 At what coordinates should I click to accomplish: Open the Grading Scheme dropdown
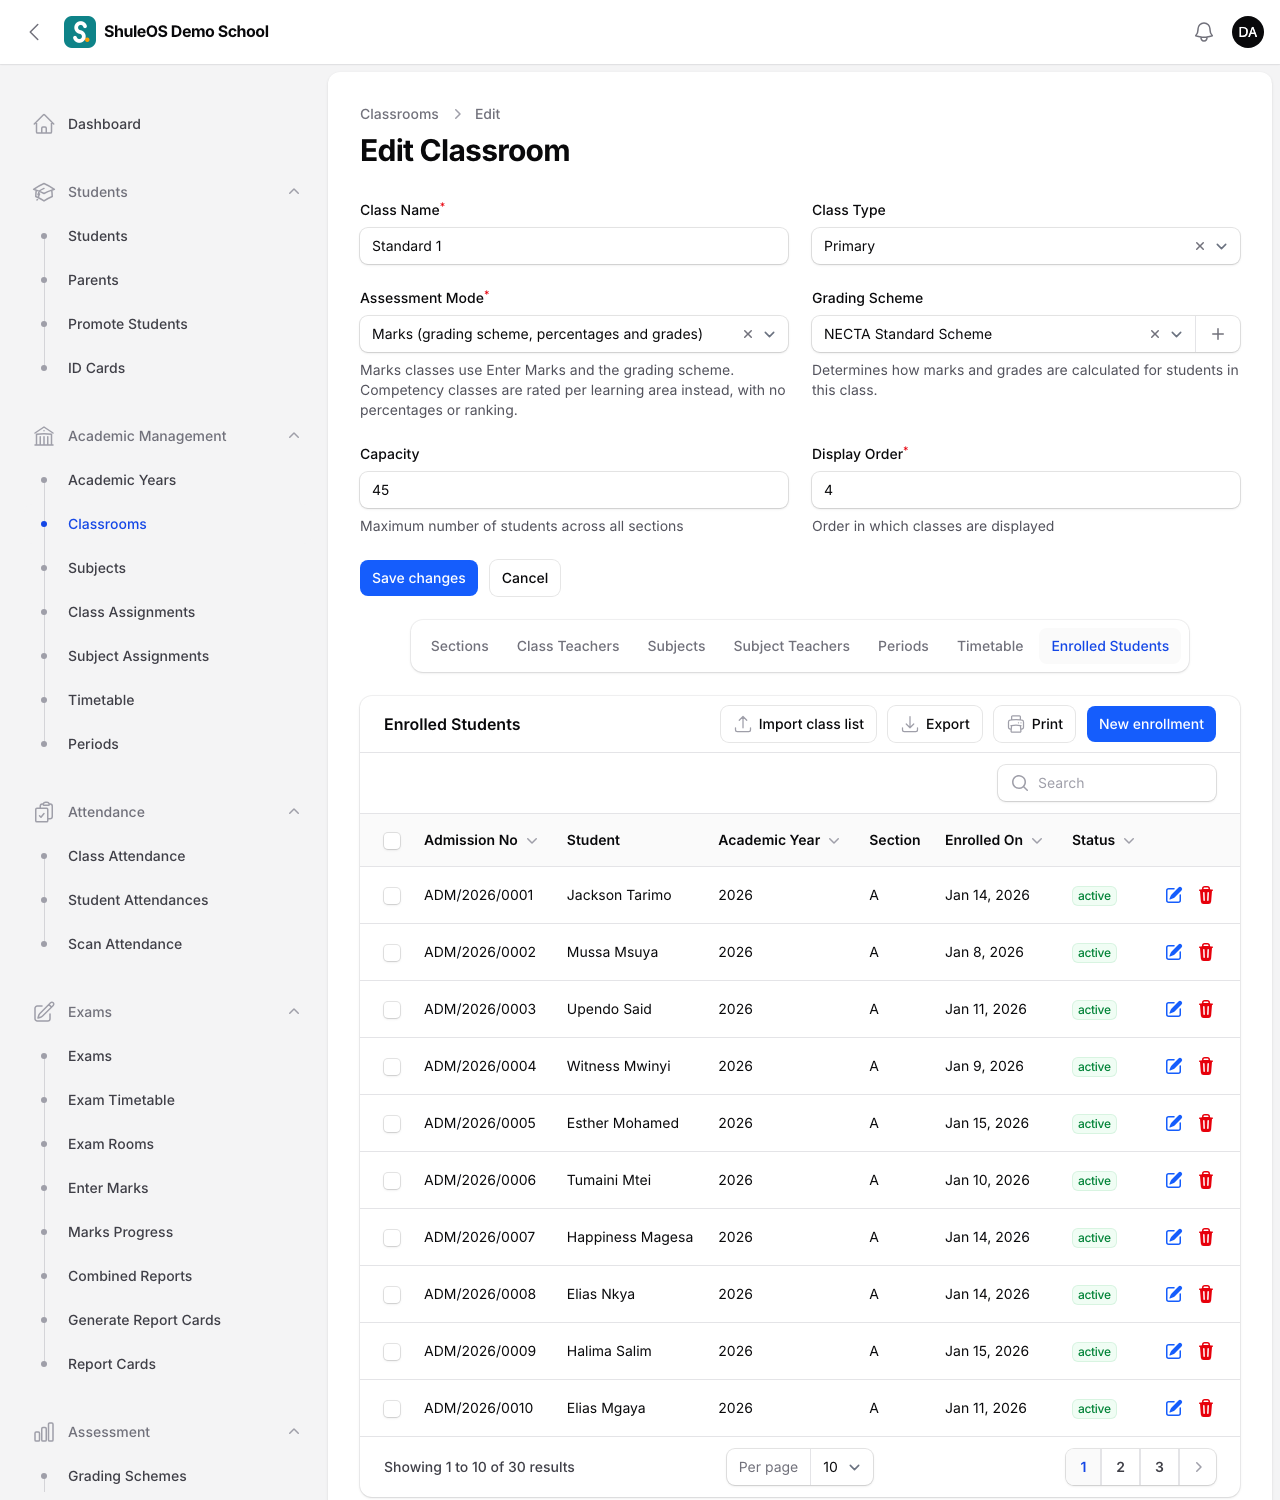tap(1004, 334)
